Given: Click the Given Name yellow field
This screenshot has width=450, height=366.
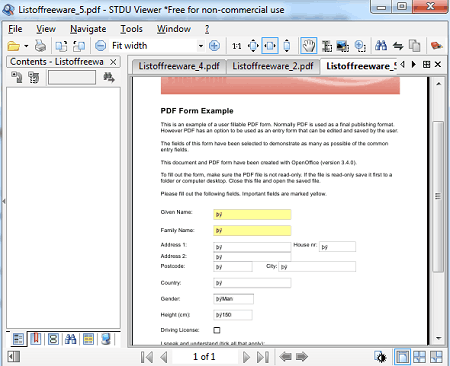Looking at the screenshot, I should click(x=252, y=214).
